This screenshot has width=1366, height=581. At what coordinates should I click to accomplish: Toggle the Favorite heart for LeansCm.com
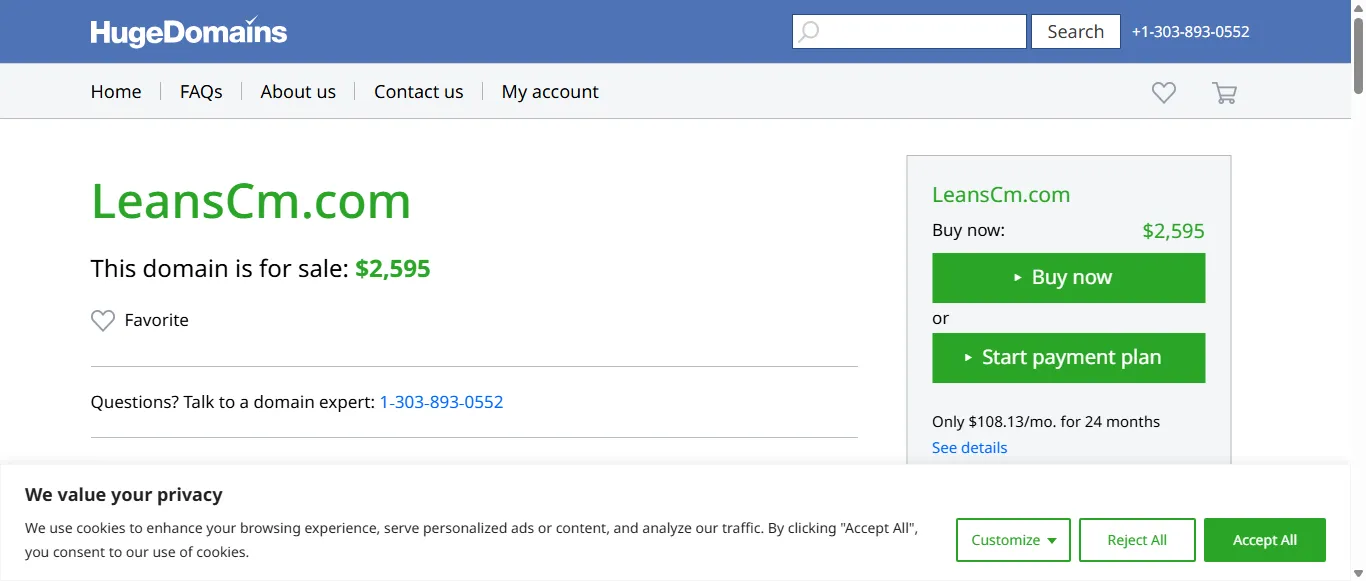[103, 320]
